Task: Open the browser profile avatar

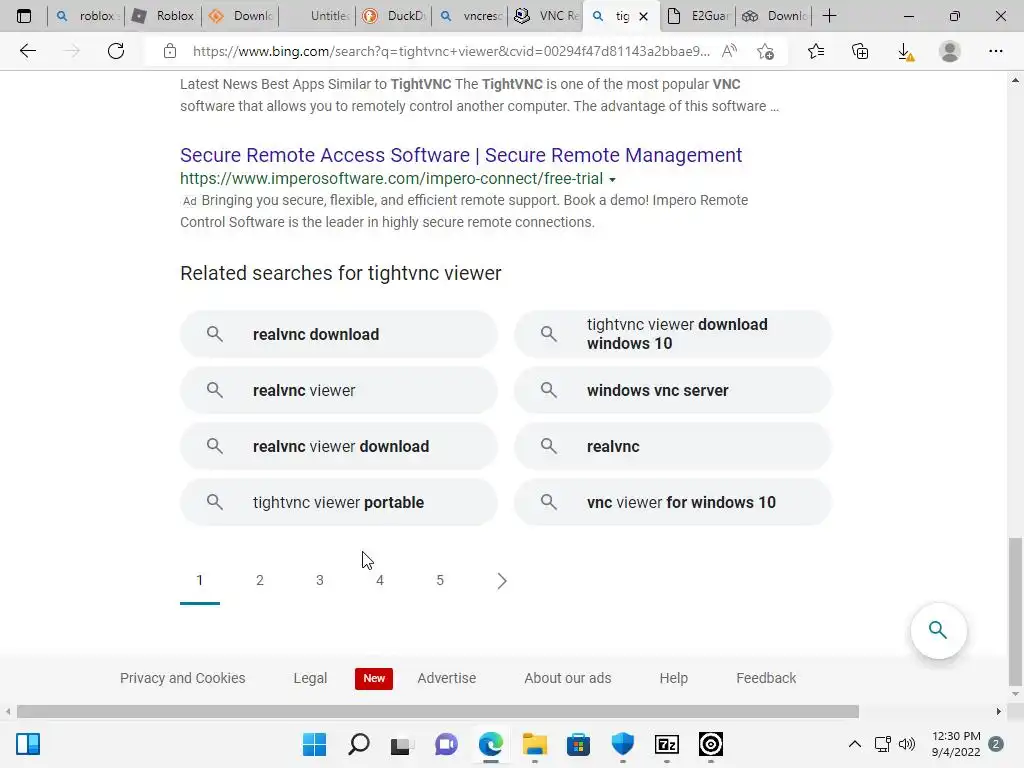Action: click(x=950, y=51)
